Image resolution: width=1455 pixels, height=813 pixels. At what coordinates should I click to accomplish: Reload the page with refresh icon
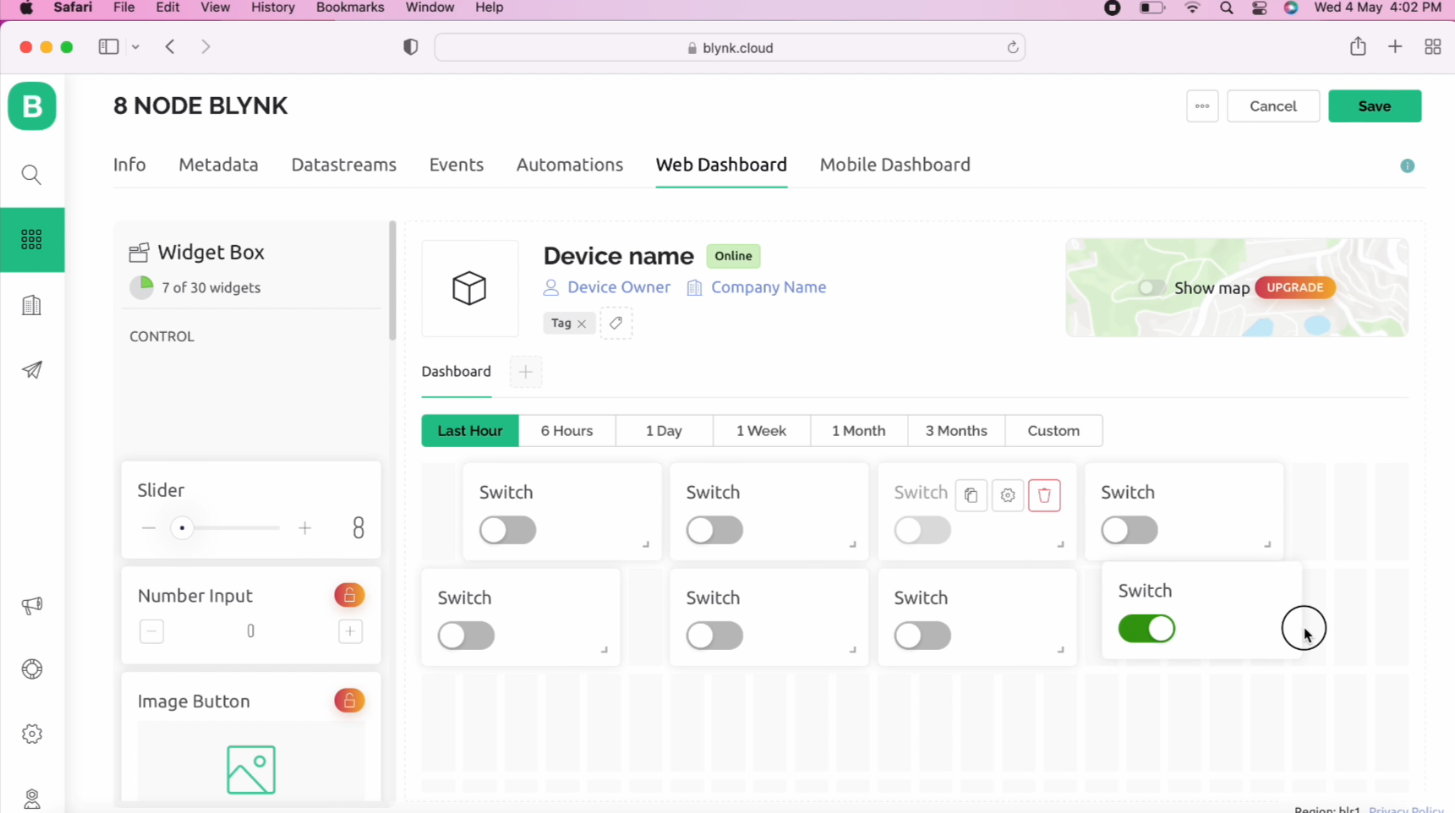click(1012, 47)
